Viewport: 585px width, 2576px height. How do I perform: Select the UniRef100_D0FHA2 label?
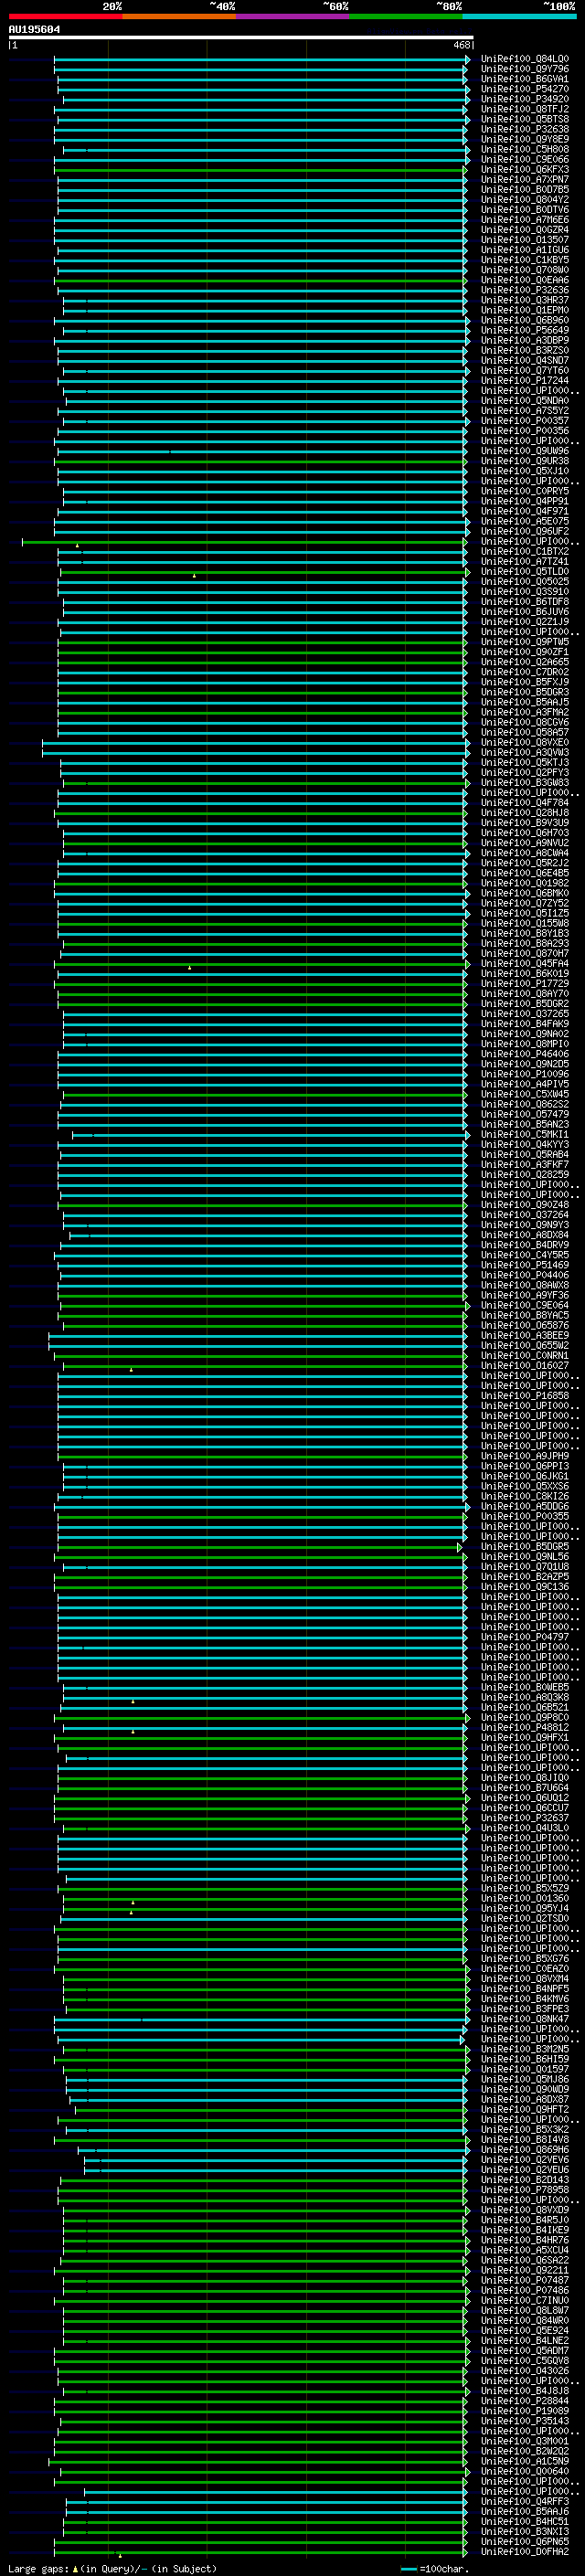point(524,2551)
